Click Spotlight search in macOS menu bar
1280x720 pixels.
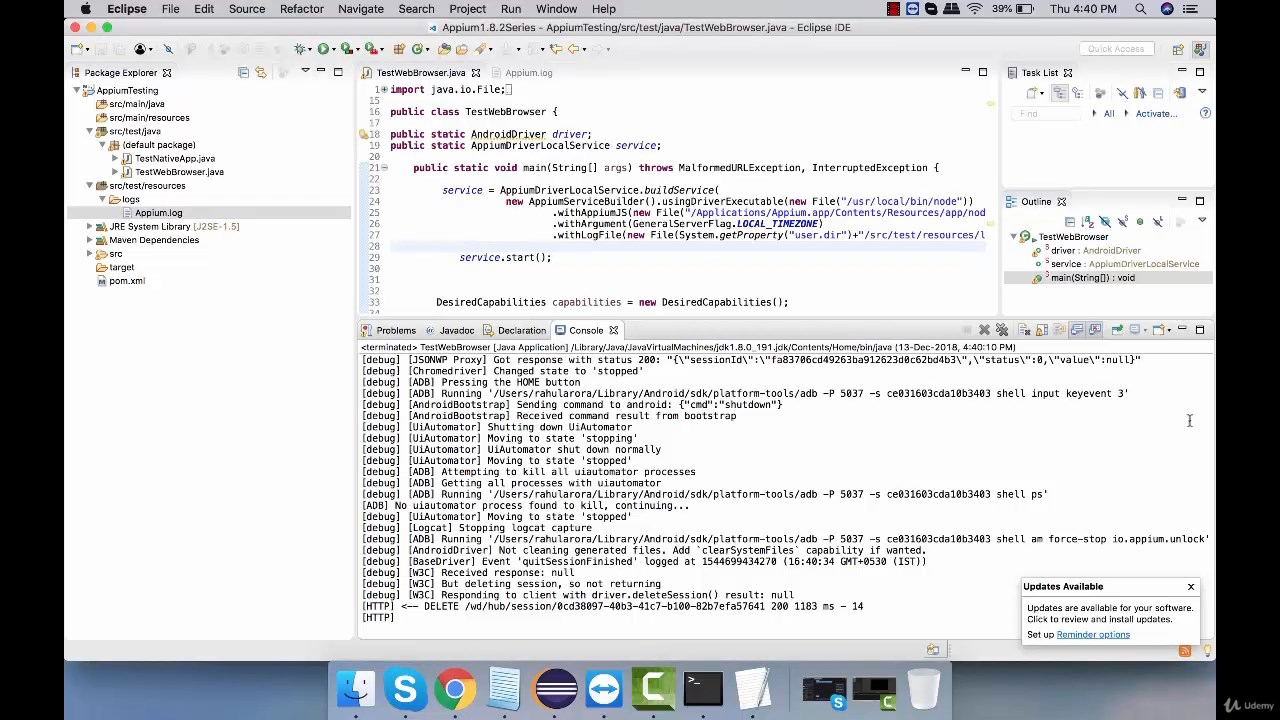(1140, 9)
